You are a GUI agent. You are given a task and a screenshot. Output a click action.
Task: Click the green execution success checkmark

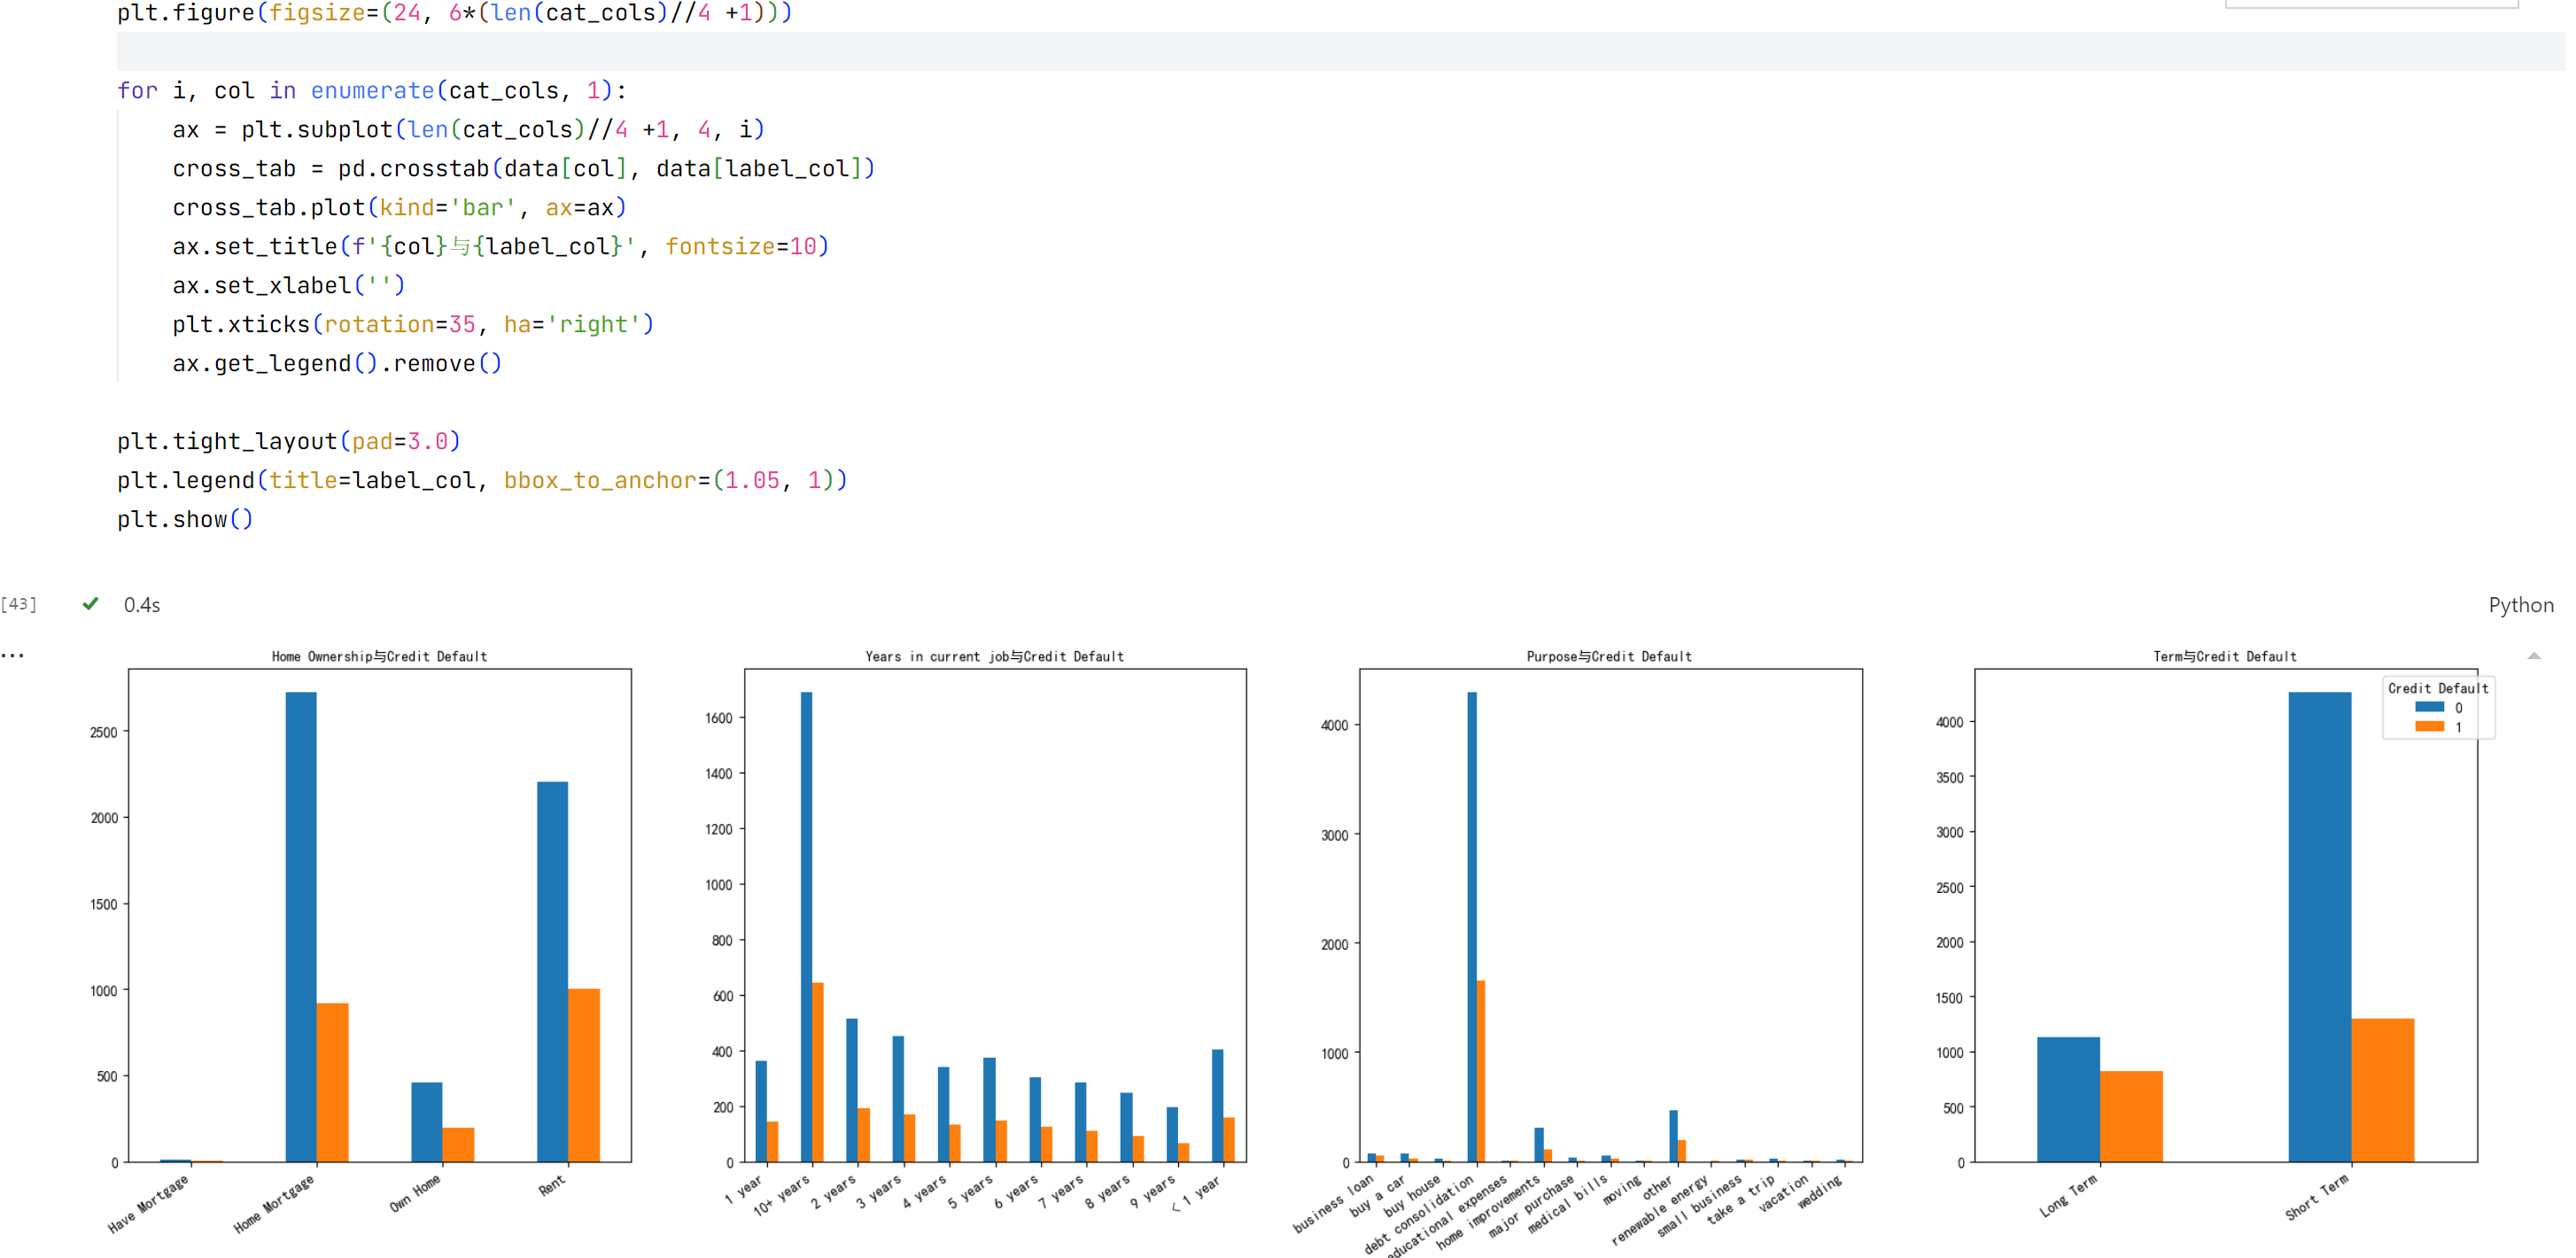90,603
